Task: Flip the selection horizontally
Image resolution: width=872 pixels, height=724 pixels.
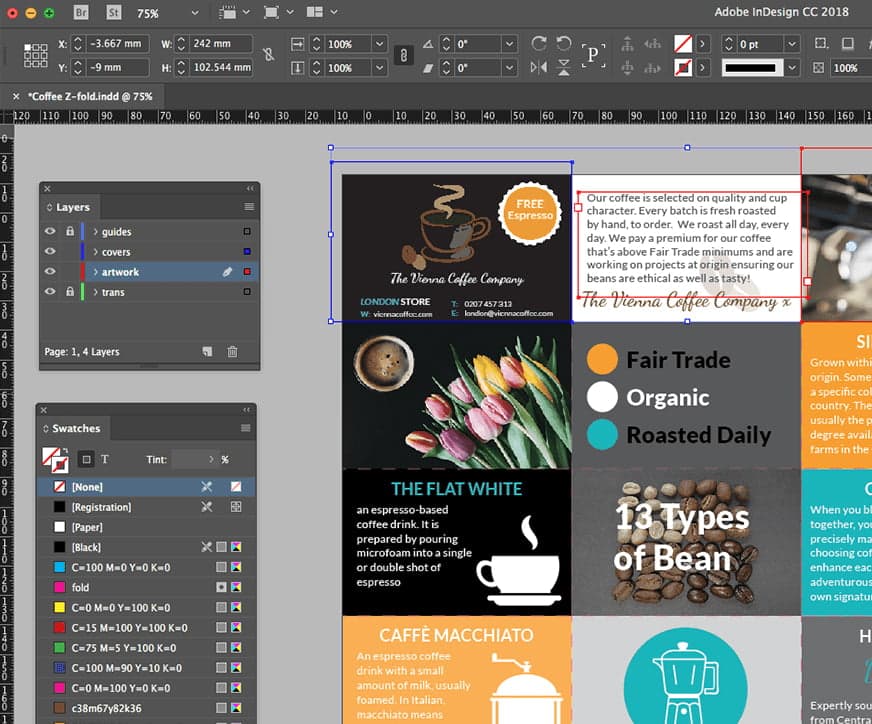Action: (x=538, y=67)
